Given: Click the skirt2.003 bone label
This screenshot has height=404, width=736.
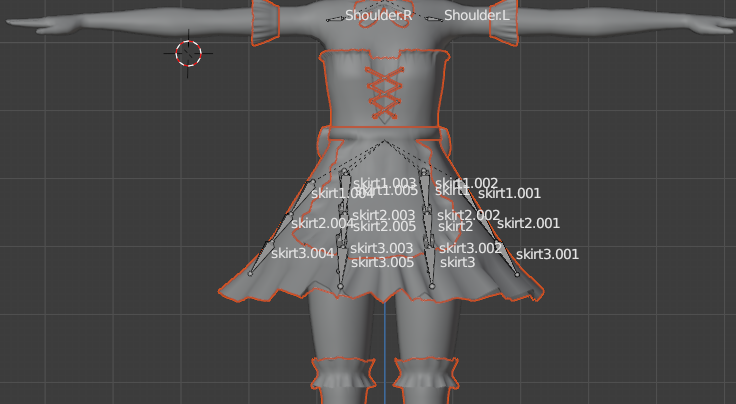Looking at the screenshot, I should click(383, 215).
